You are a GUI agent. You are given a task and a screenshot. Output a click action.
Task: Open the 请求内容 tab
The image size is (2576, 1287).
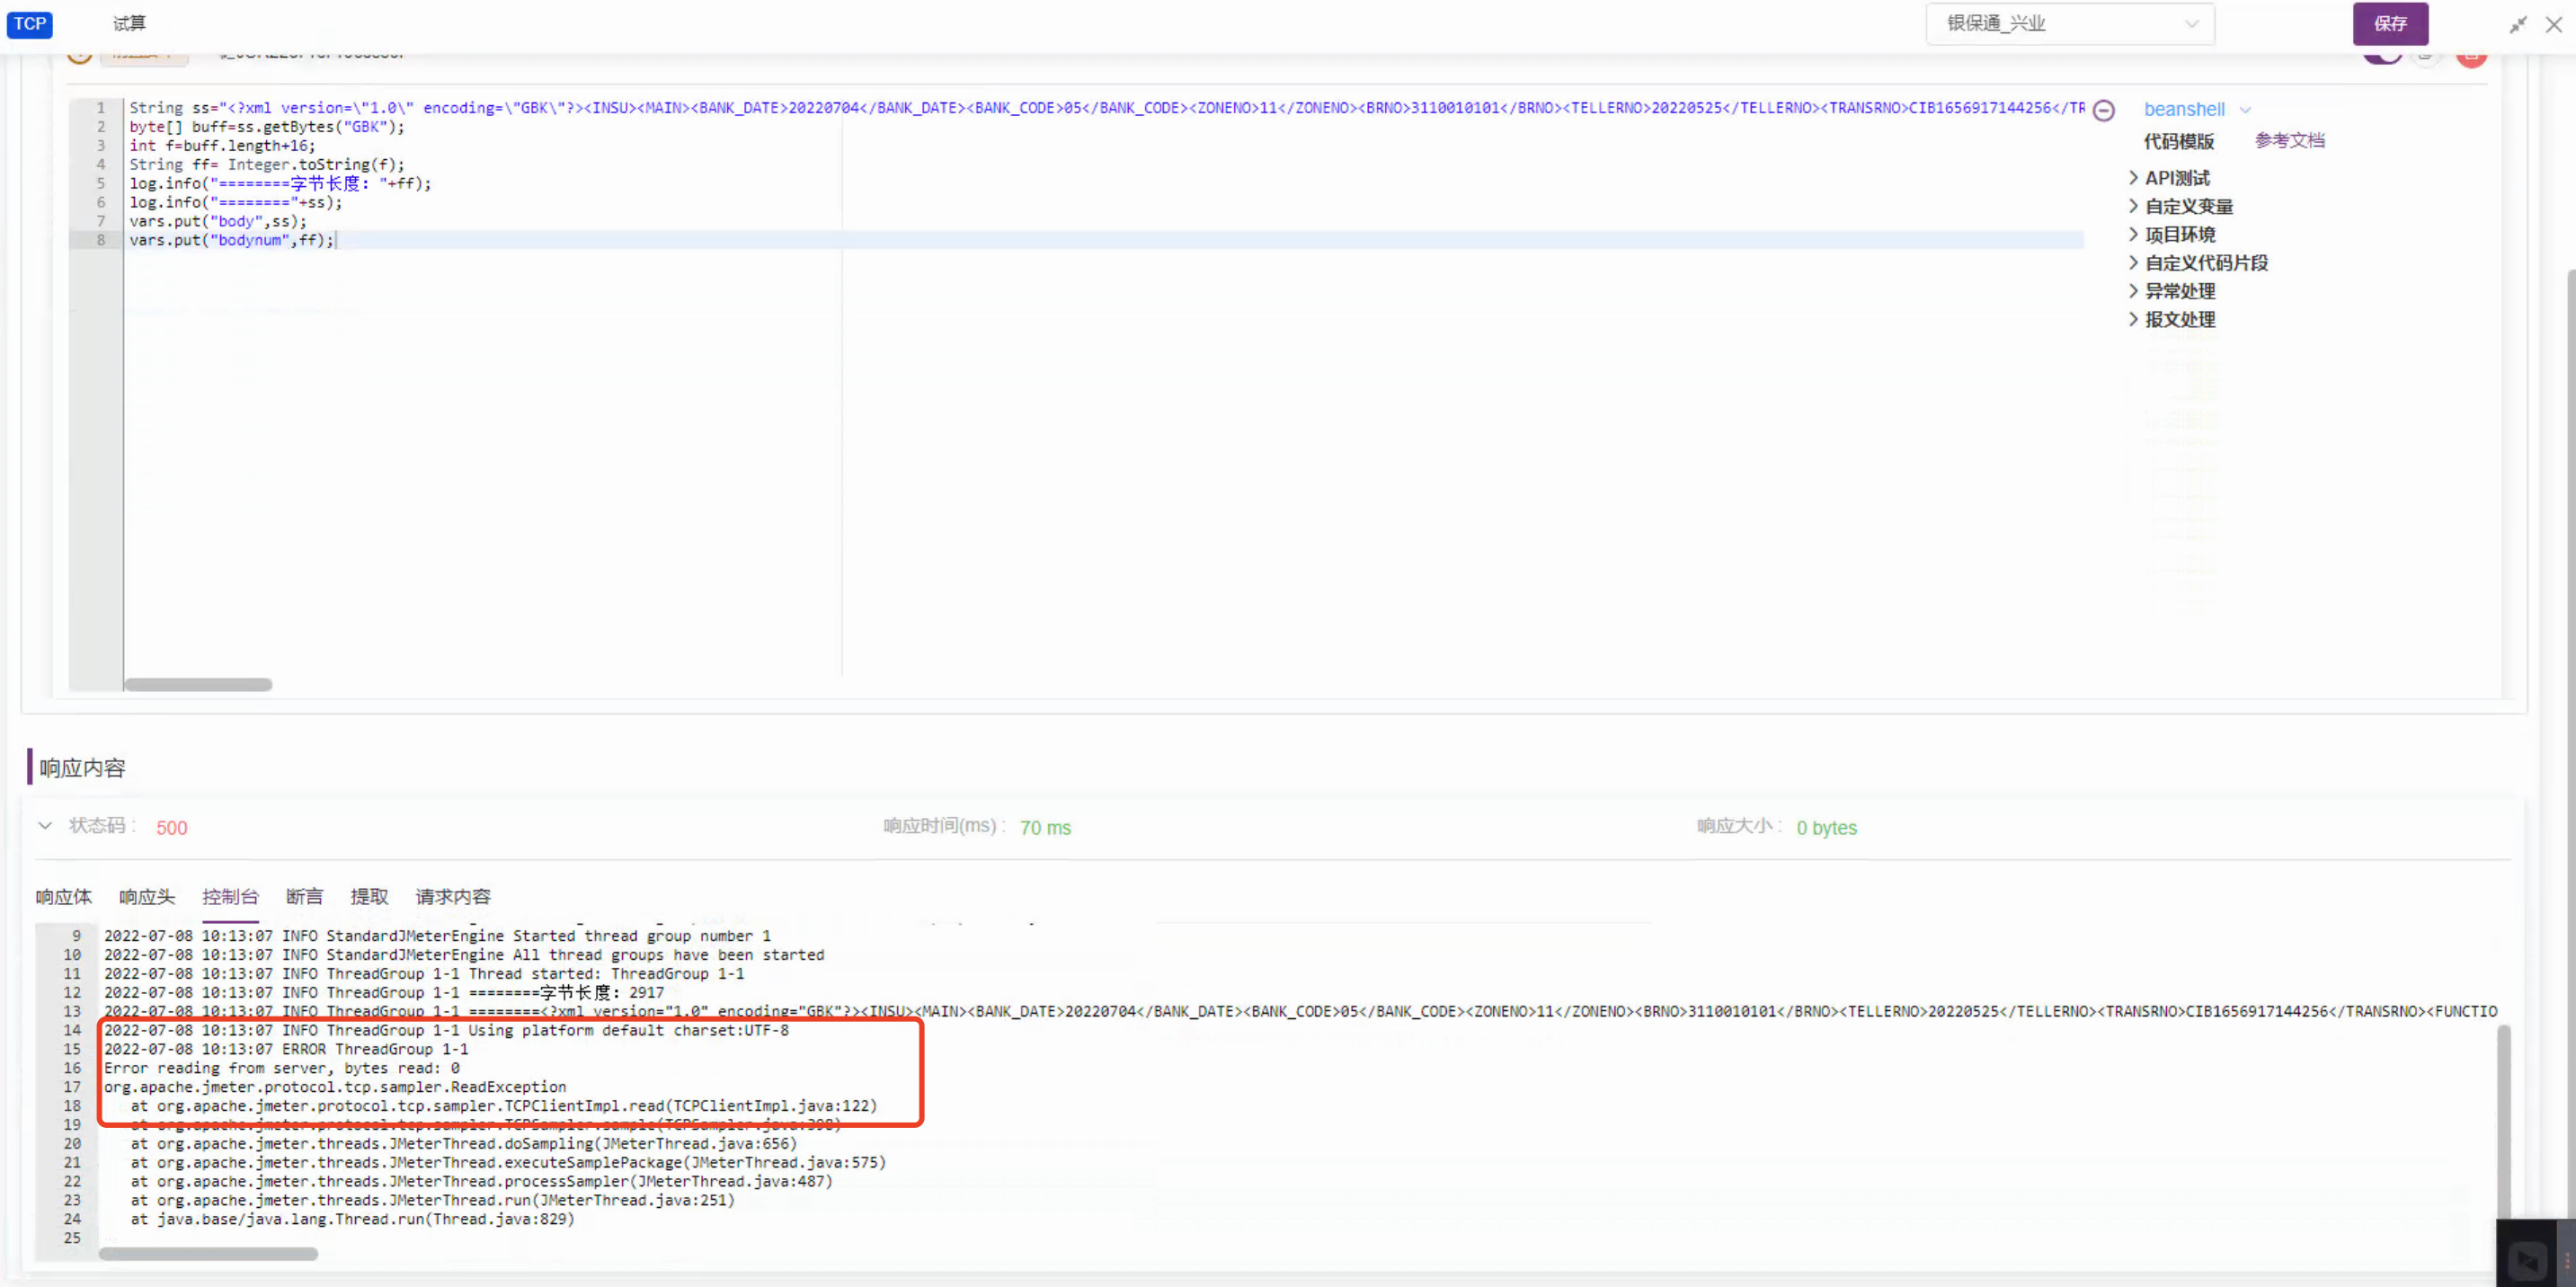453,897
